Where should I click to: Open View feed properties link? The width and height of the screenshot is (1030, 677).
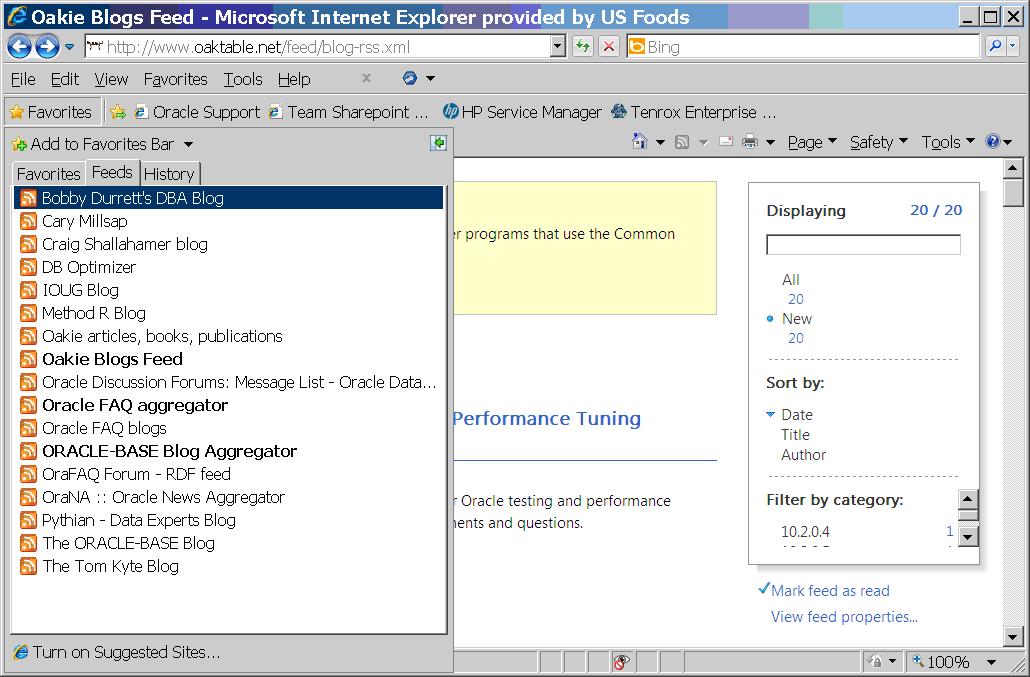pos(845,617)
